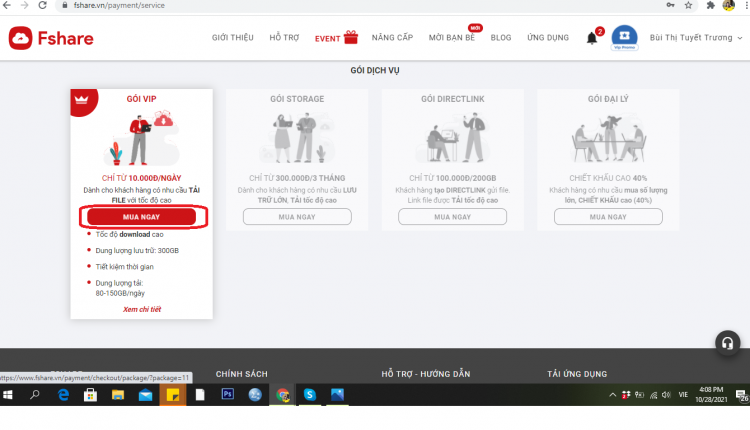Click HỖ TRỢ - HƯỚNG DẪN footer heading

point(426,374)
